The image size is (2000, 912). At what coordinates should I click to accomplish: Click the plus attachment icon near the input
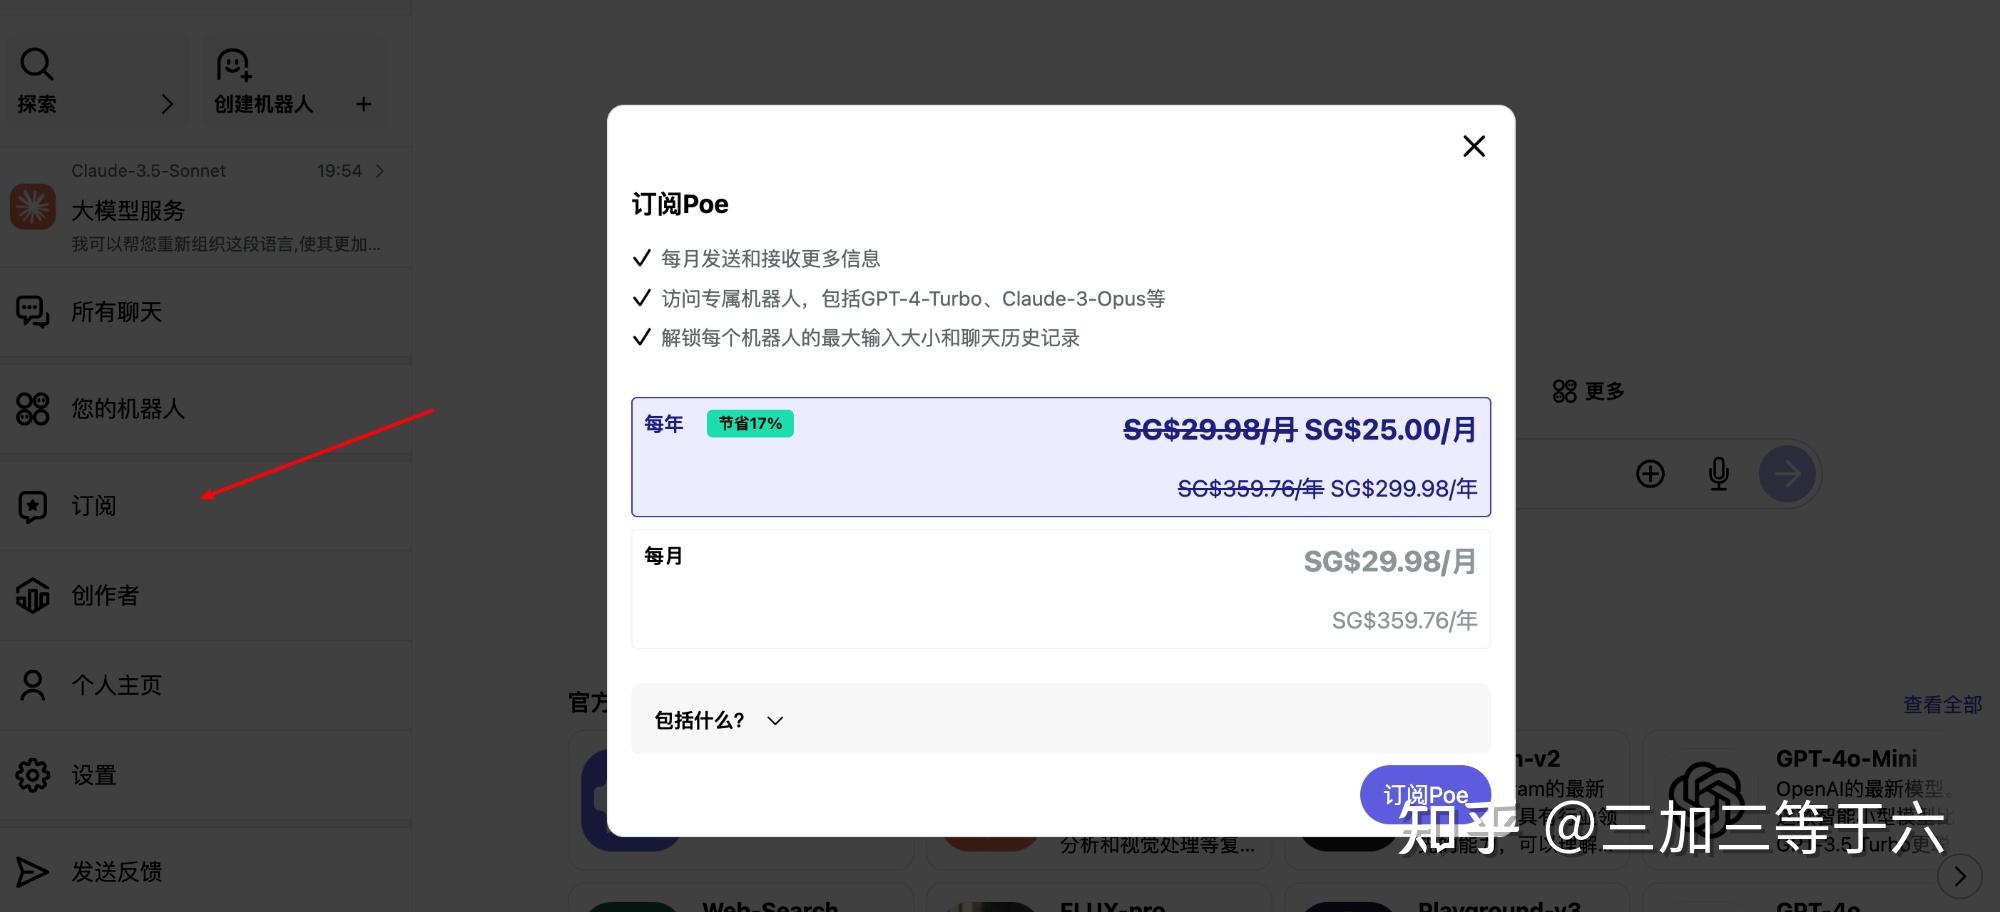tap(1650, 473)
